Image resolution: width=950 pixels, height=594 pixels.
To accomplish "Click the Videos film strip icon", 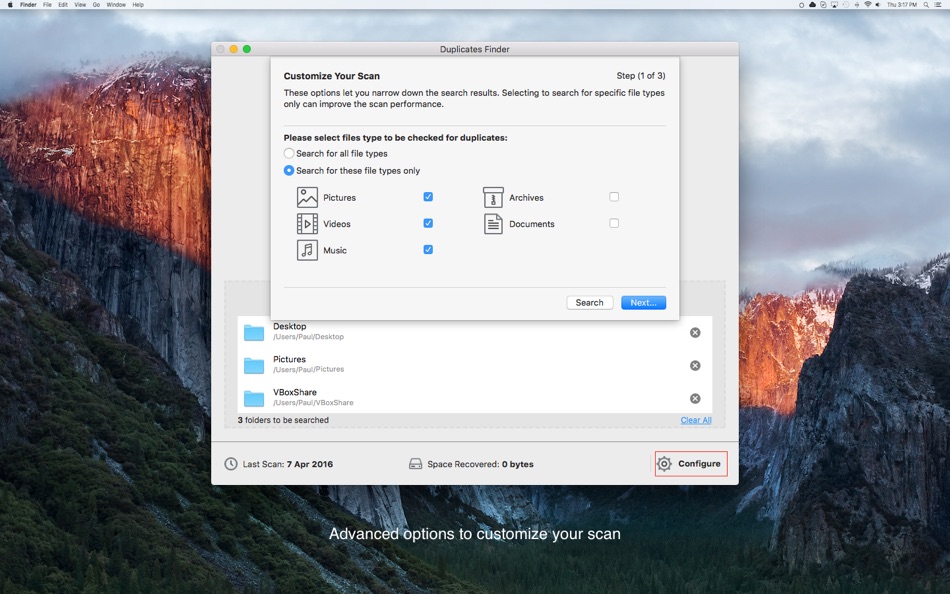I will [x=307, y=224].
